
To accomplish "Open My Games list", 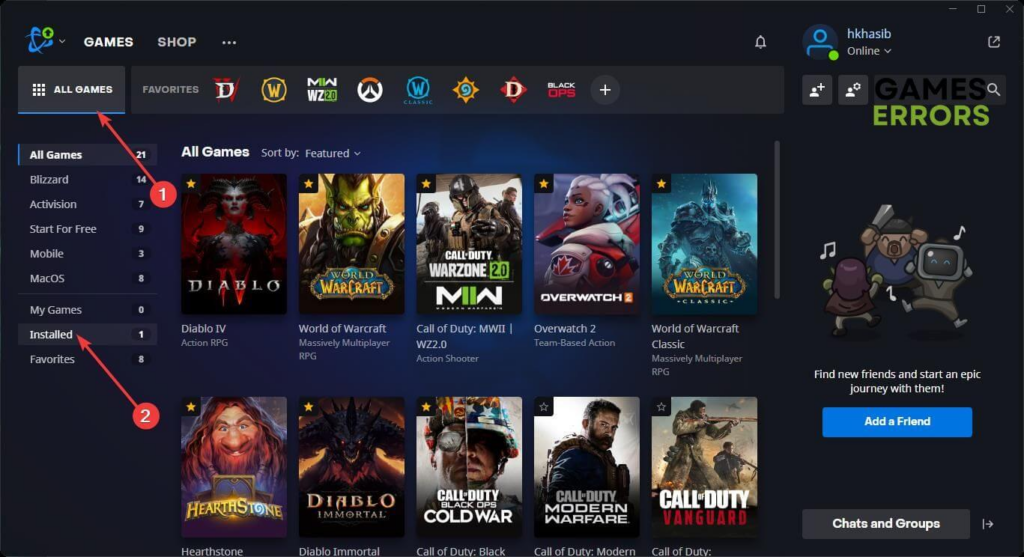I will 88,310.
